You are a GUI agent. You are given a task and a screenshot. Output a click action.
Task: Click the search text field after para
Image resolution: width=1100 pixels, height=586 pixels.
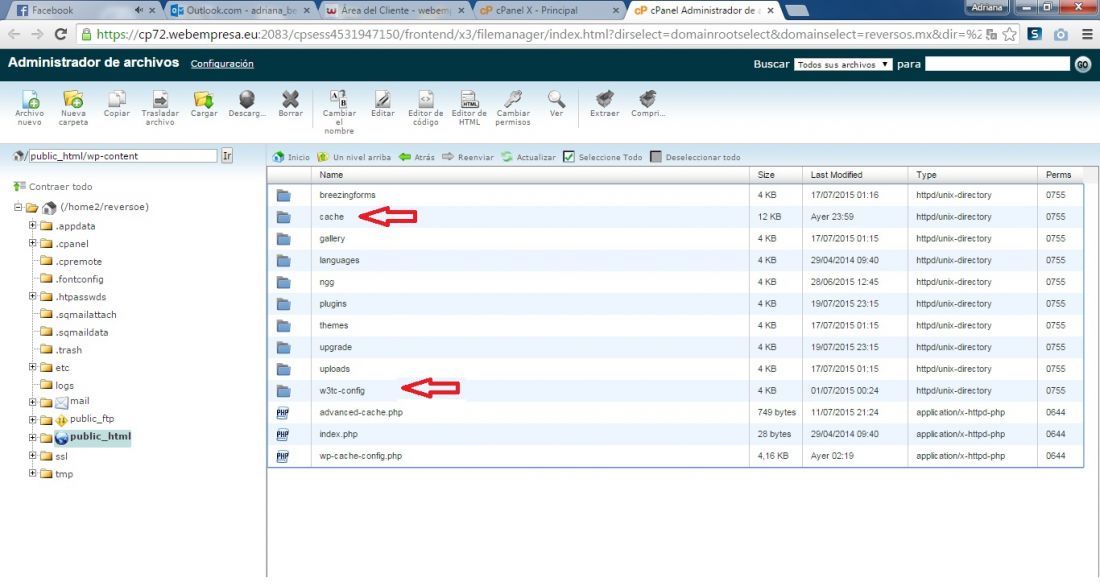click(x=998, y=64)
